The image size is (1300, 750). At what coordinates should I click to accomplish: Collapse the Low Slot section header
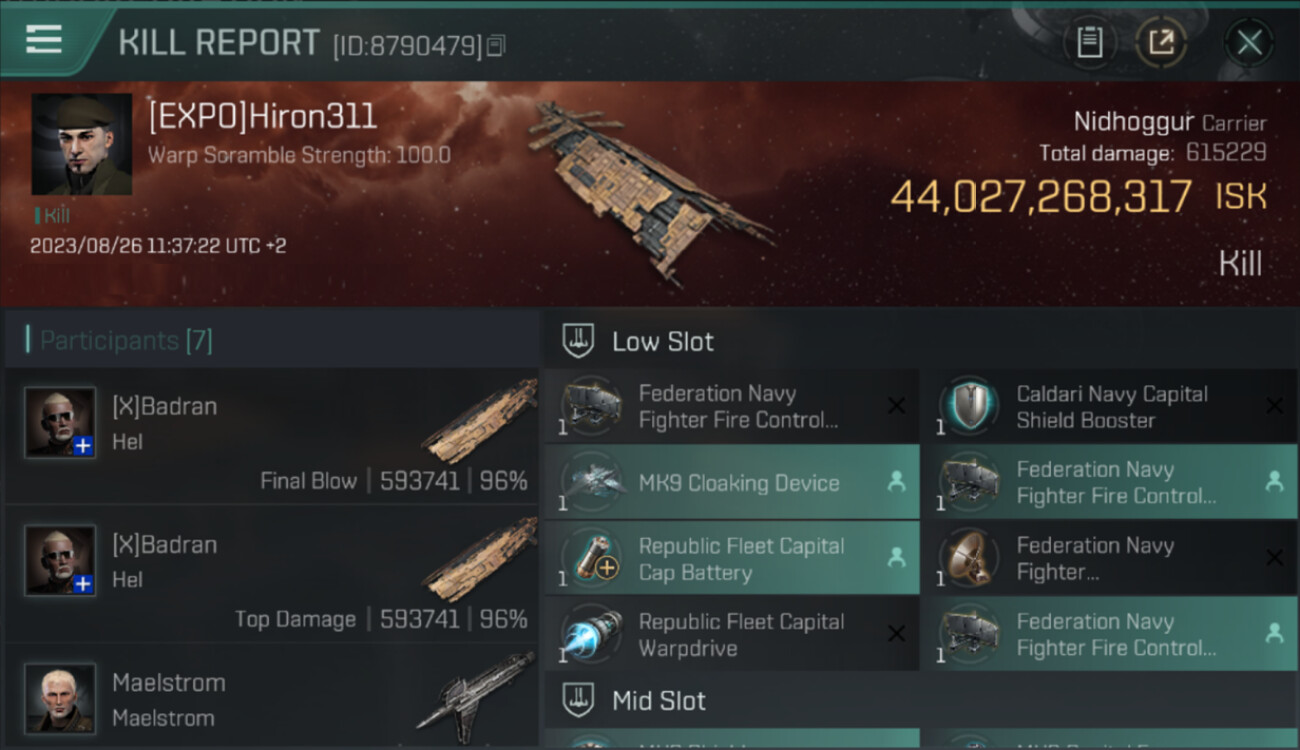click(662, 341)
